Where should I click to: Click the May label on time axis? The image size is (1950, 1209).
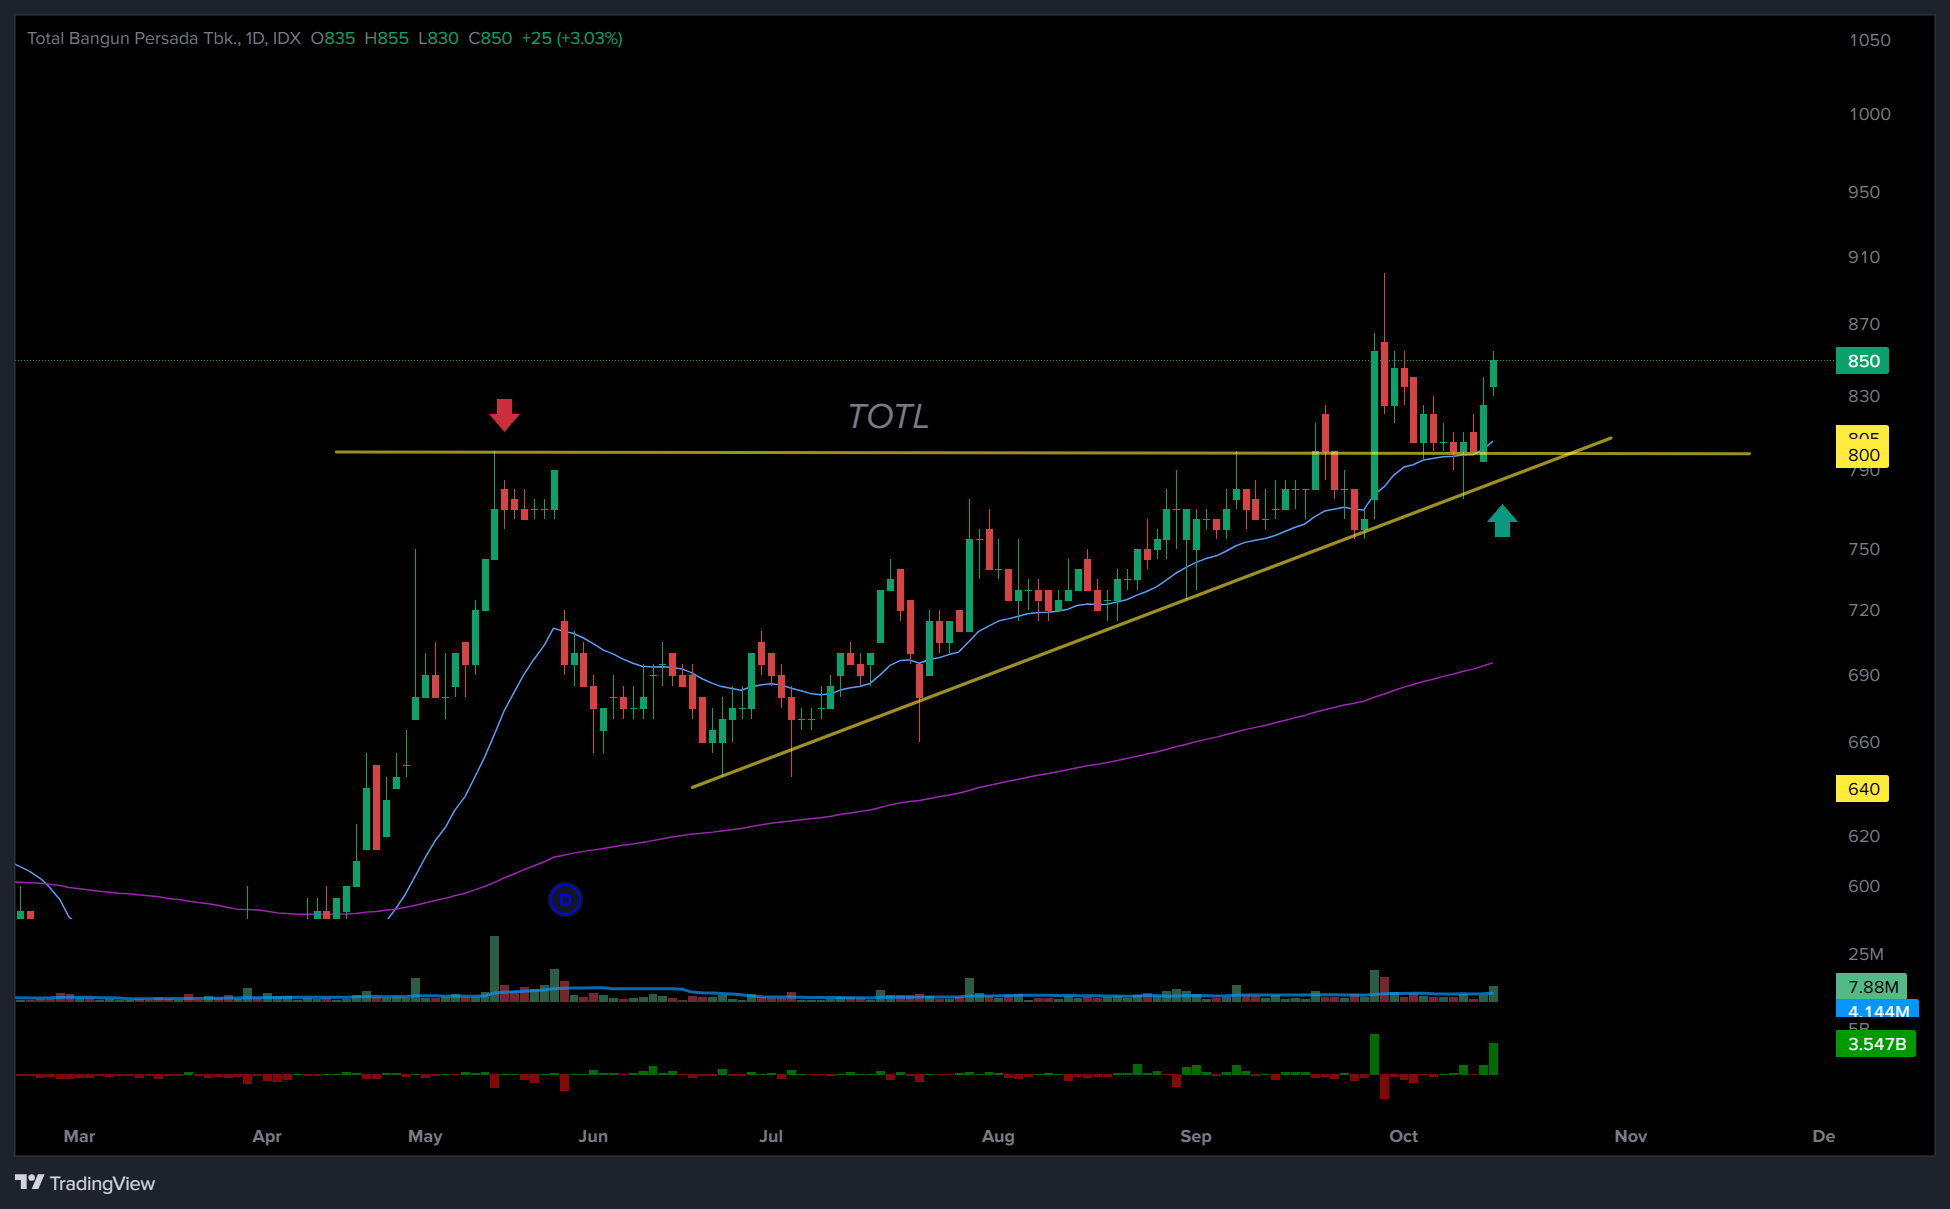[x=425, y=1136]
